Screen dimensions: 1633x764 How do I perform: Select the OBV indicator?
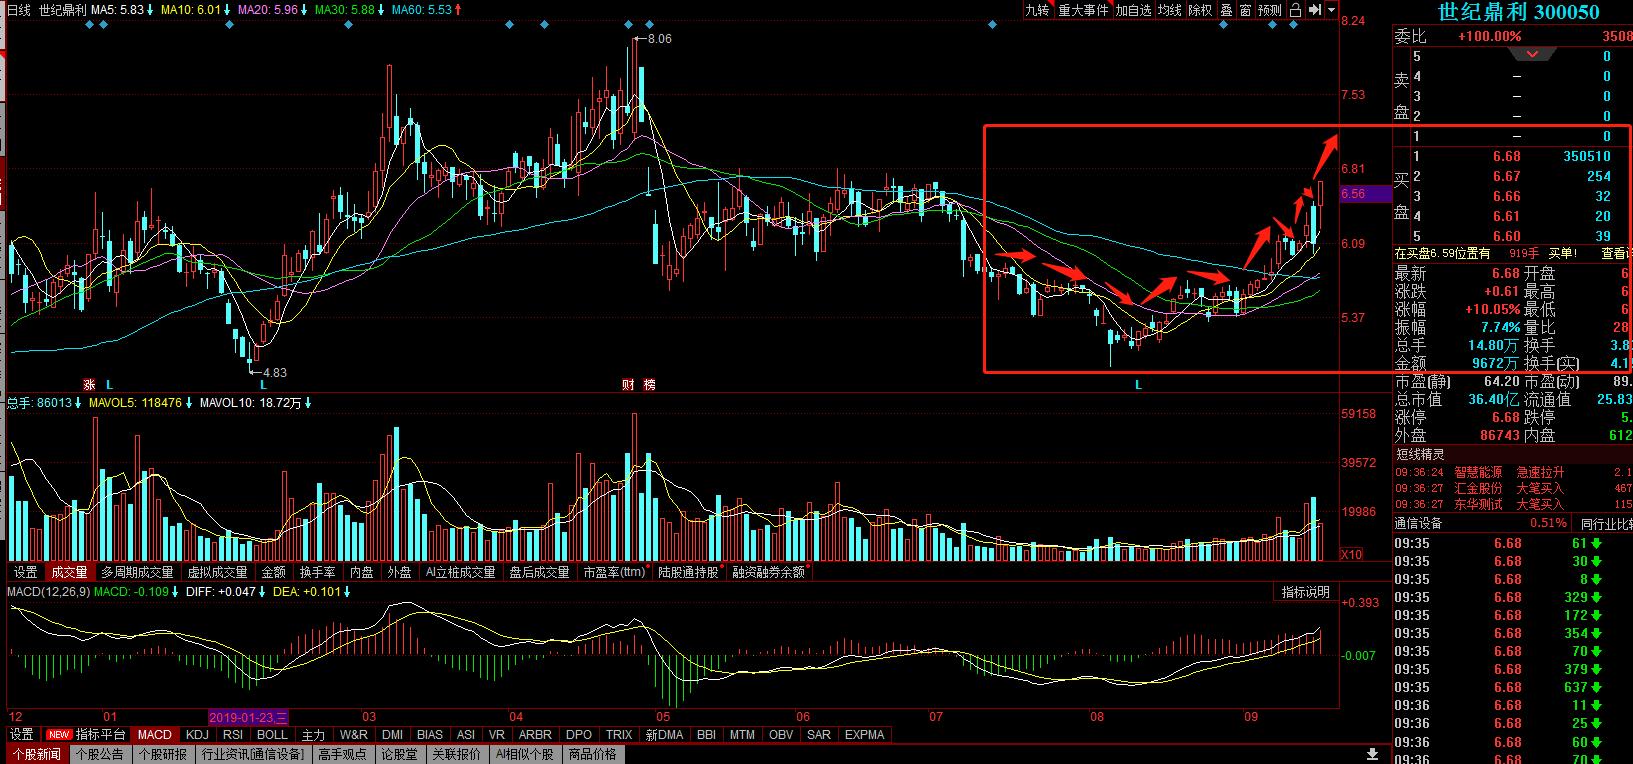click(781, 735)
